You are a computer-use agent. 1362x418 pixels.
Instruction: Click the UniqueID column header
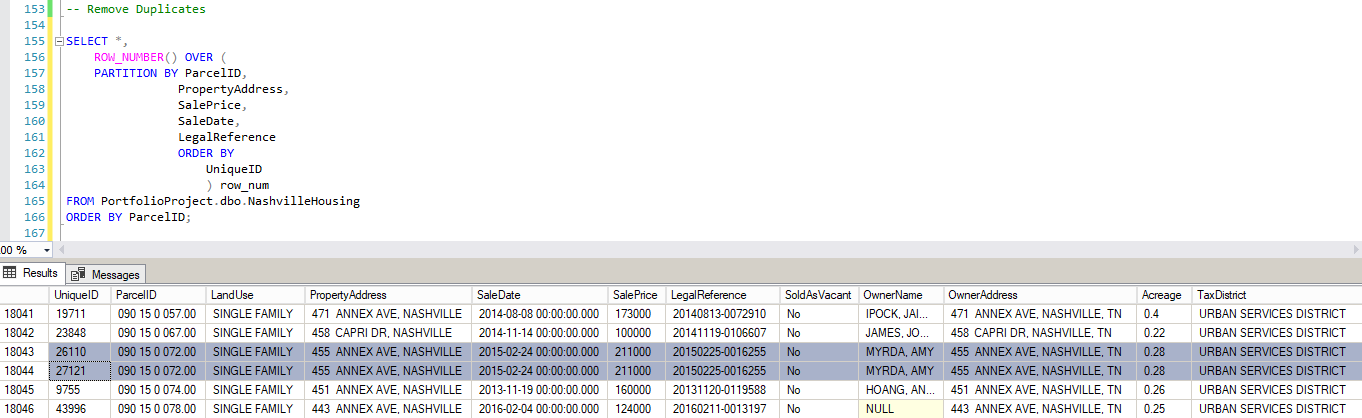(76, 295)
